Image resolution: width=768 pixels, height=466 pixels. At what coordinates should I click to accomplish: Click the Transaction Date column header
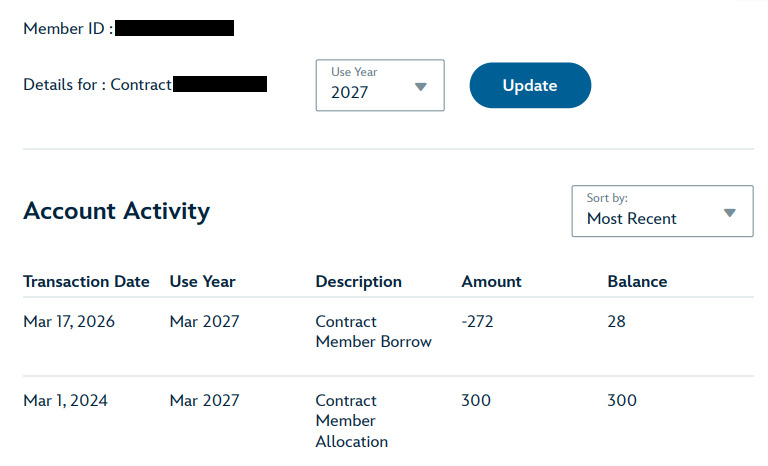point(86,281)
